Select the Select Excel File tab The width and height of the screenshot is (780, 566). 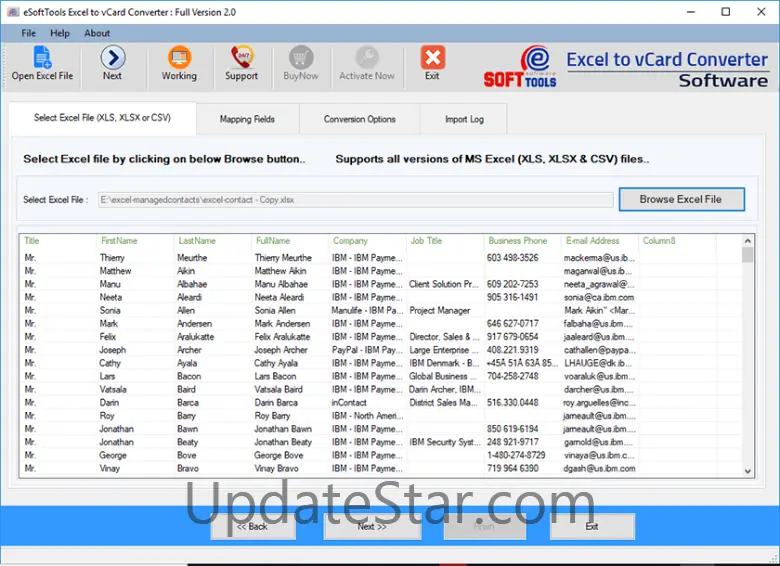tap(102, 118)
